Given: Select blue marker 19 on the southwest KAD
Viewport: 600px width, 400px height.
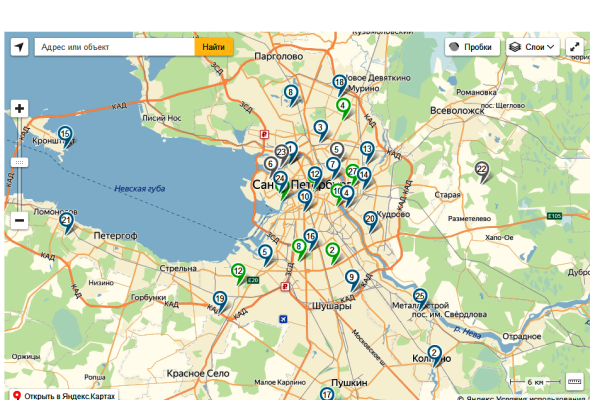Looking at the screenshot, I should pyautogui.click(x=220, y=301).
